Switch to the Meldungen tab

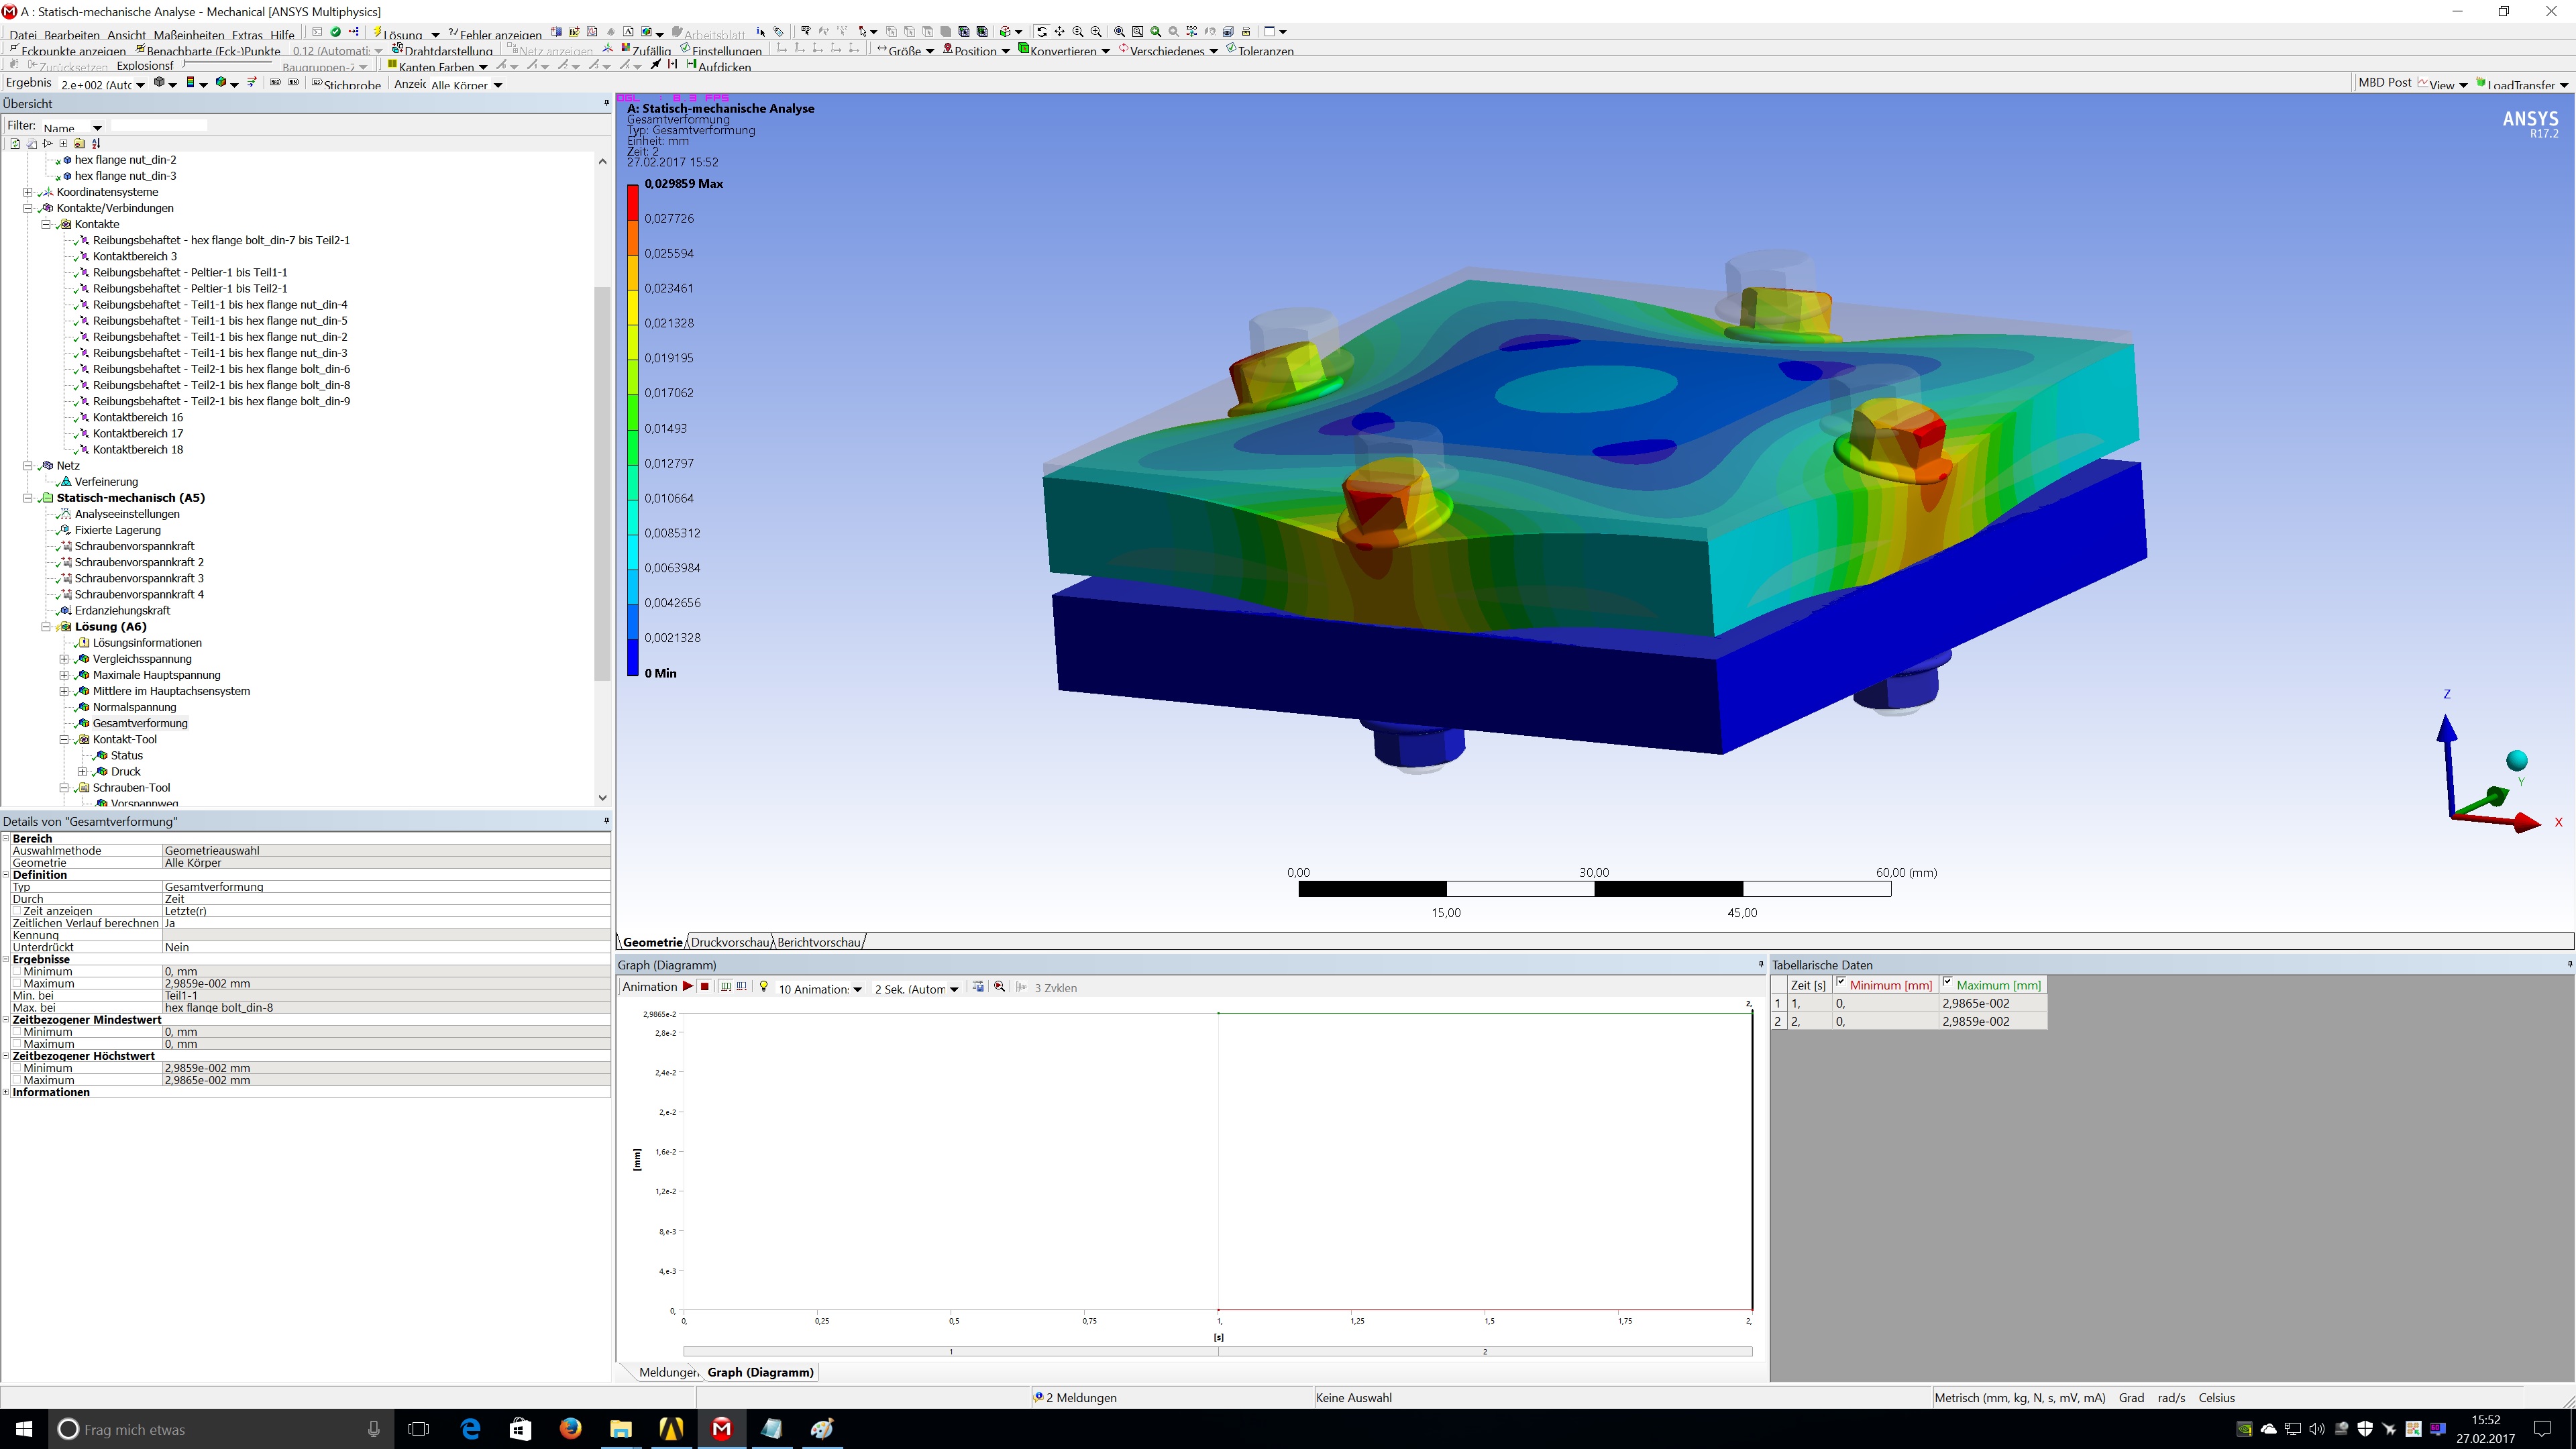(668, 1372)
